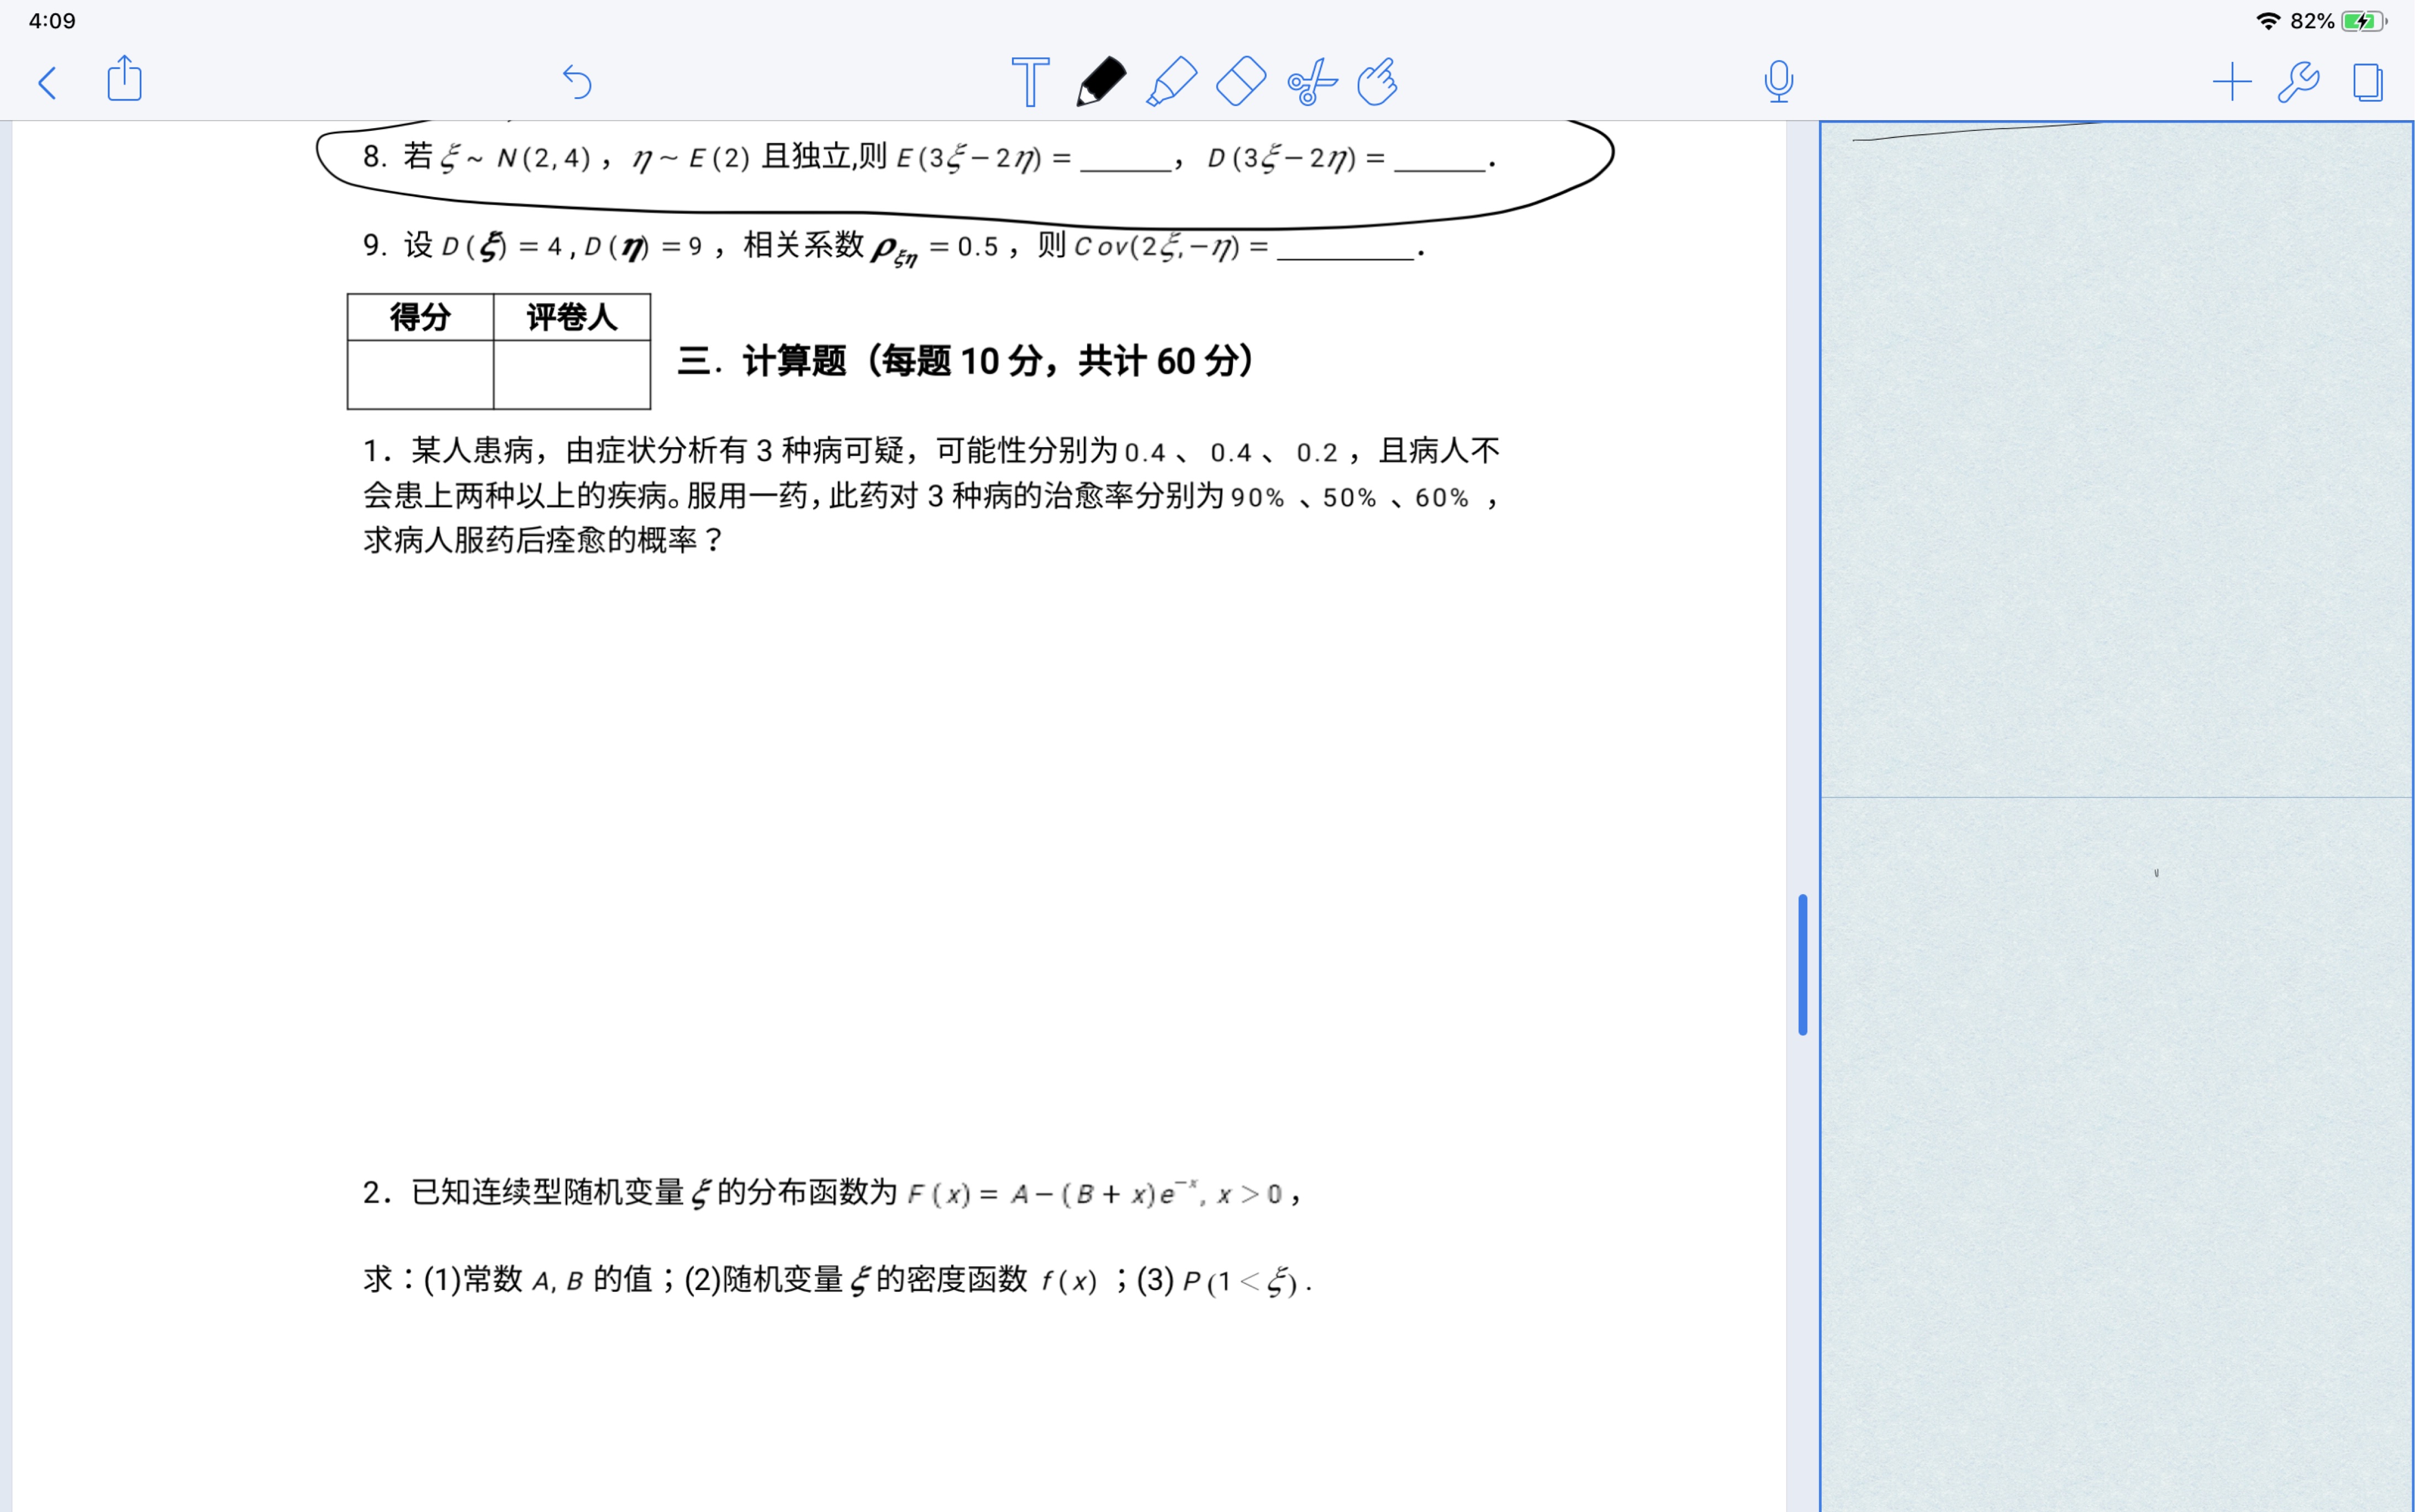Image resolution: width=2415 pixels, height=1512 pixels.
Task: Open the wrench settings tool
Action: [2299, 82]
